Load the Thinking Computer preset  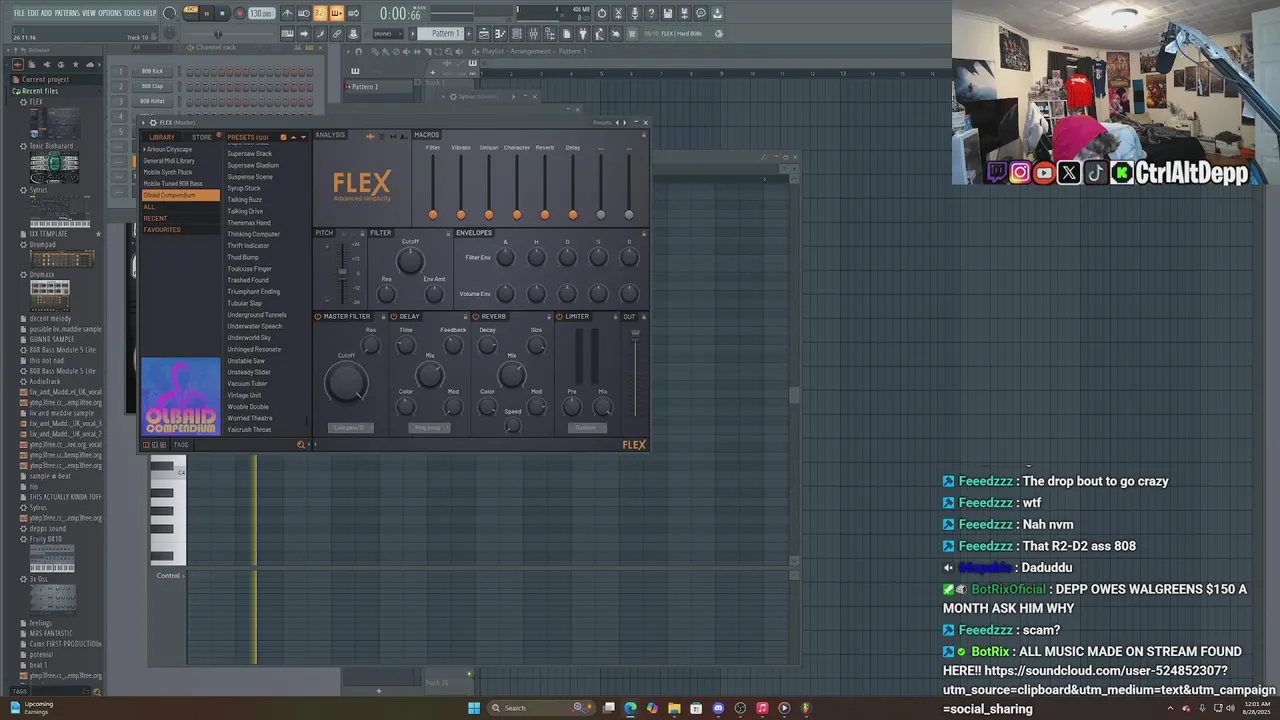[x=253, y=234]
